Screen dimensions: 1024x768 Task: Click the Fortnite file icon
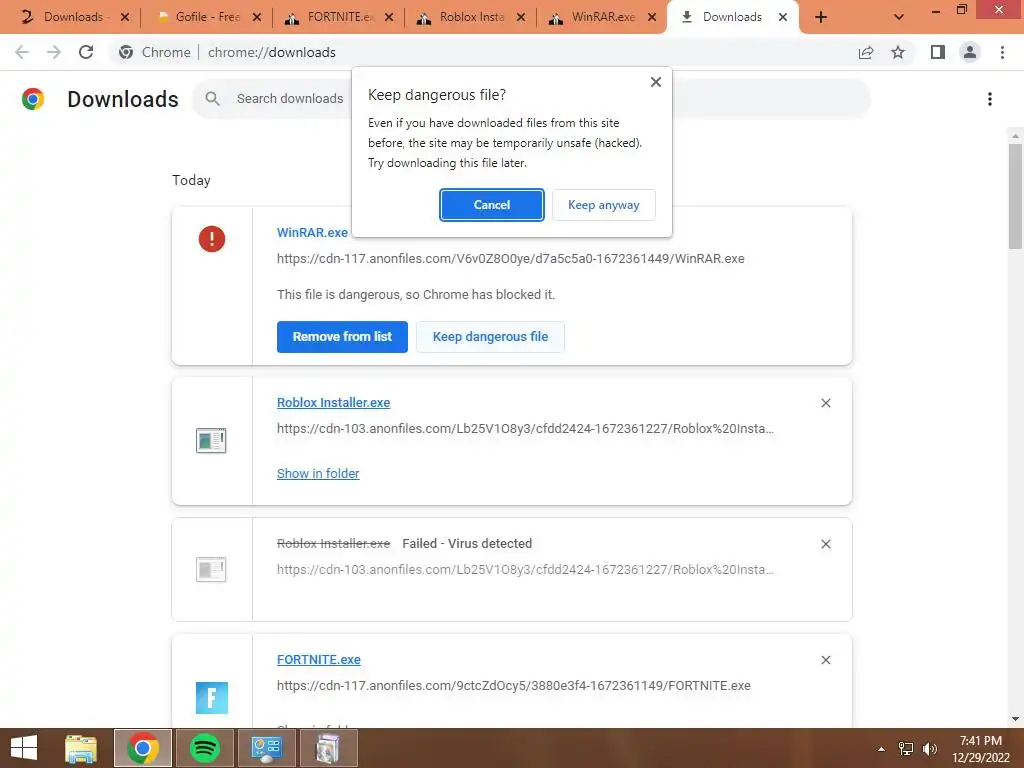click(x=212, y=697)
